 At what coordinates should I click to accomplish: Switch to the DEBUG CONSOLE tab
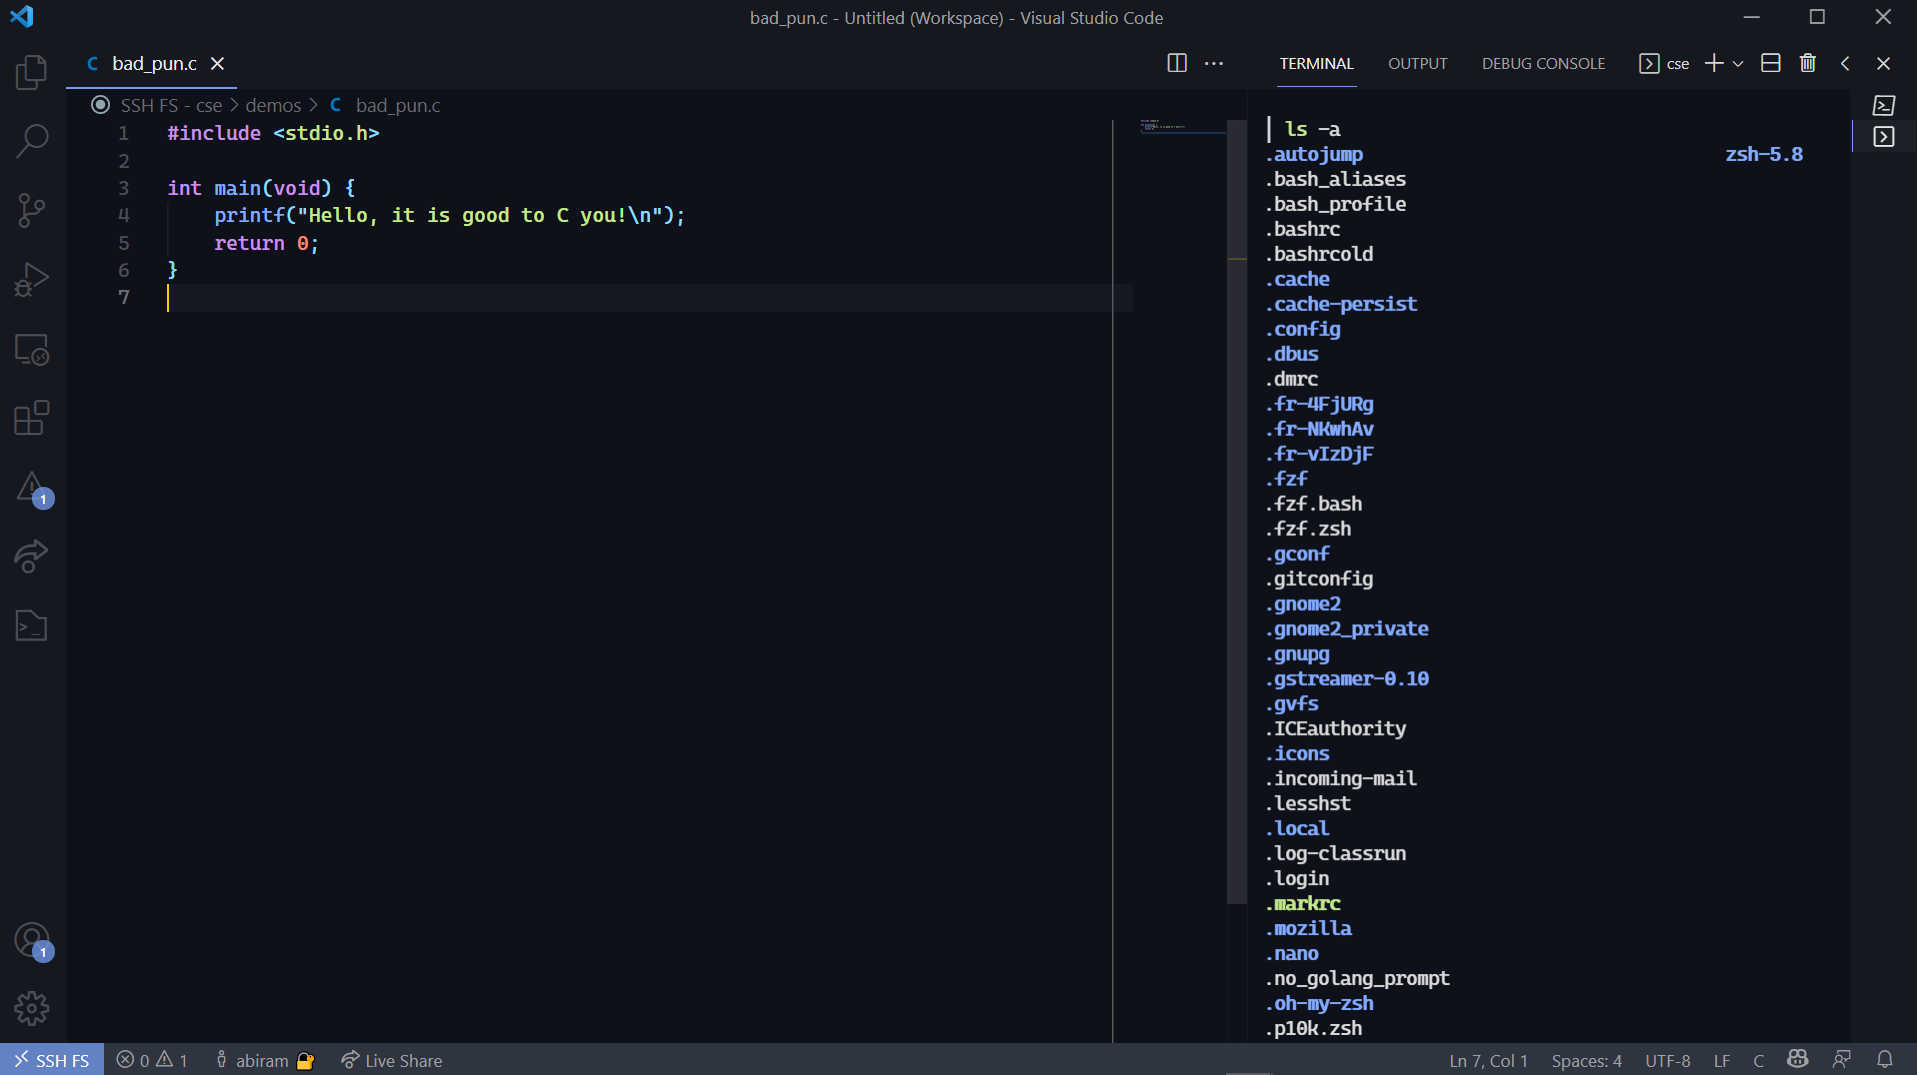coord(1543,63)
